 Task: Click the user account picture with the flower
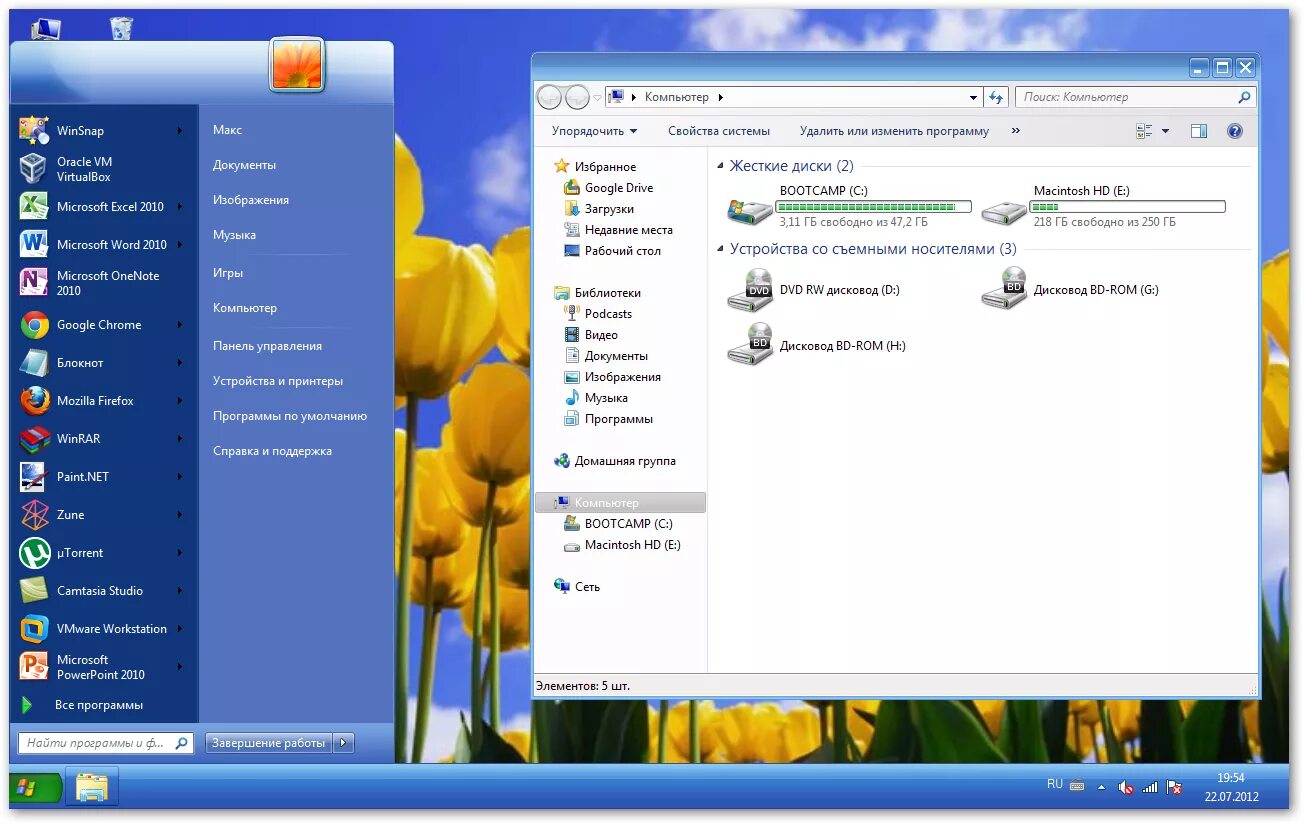297,64
